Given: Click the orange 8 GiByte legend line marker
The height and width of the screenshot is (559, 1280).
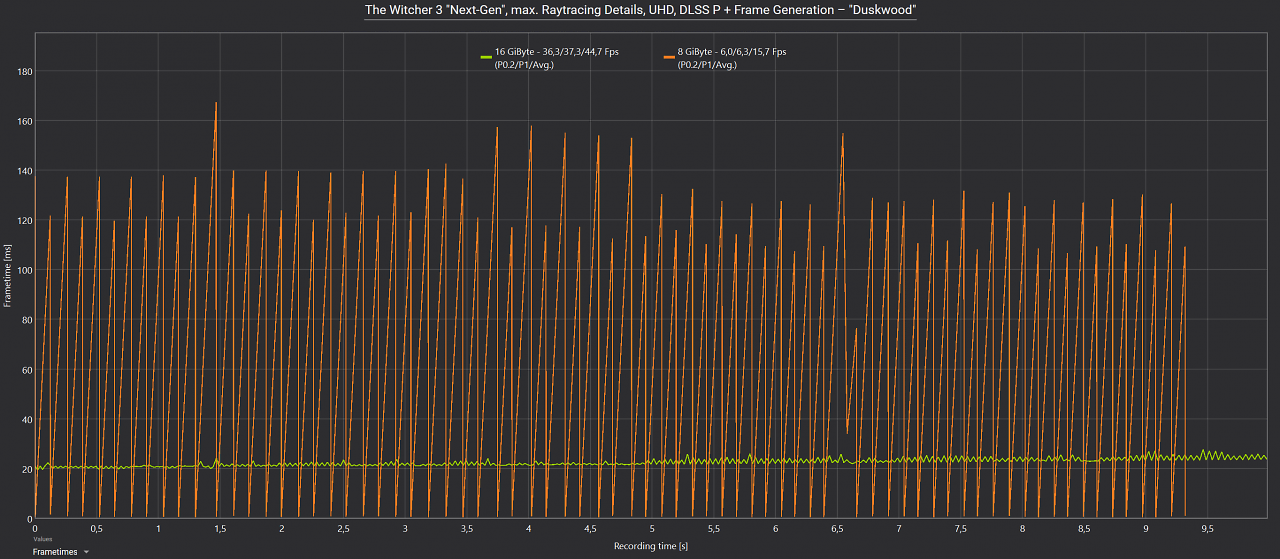Looking at the screenshot, I should (669, 58).
